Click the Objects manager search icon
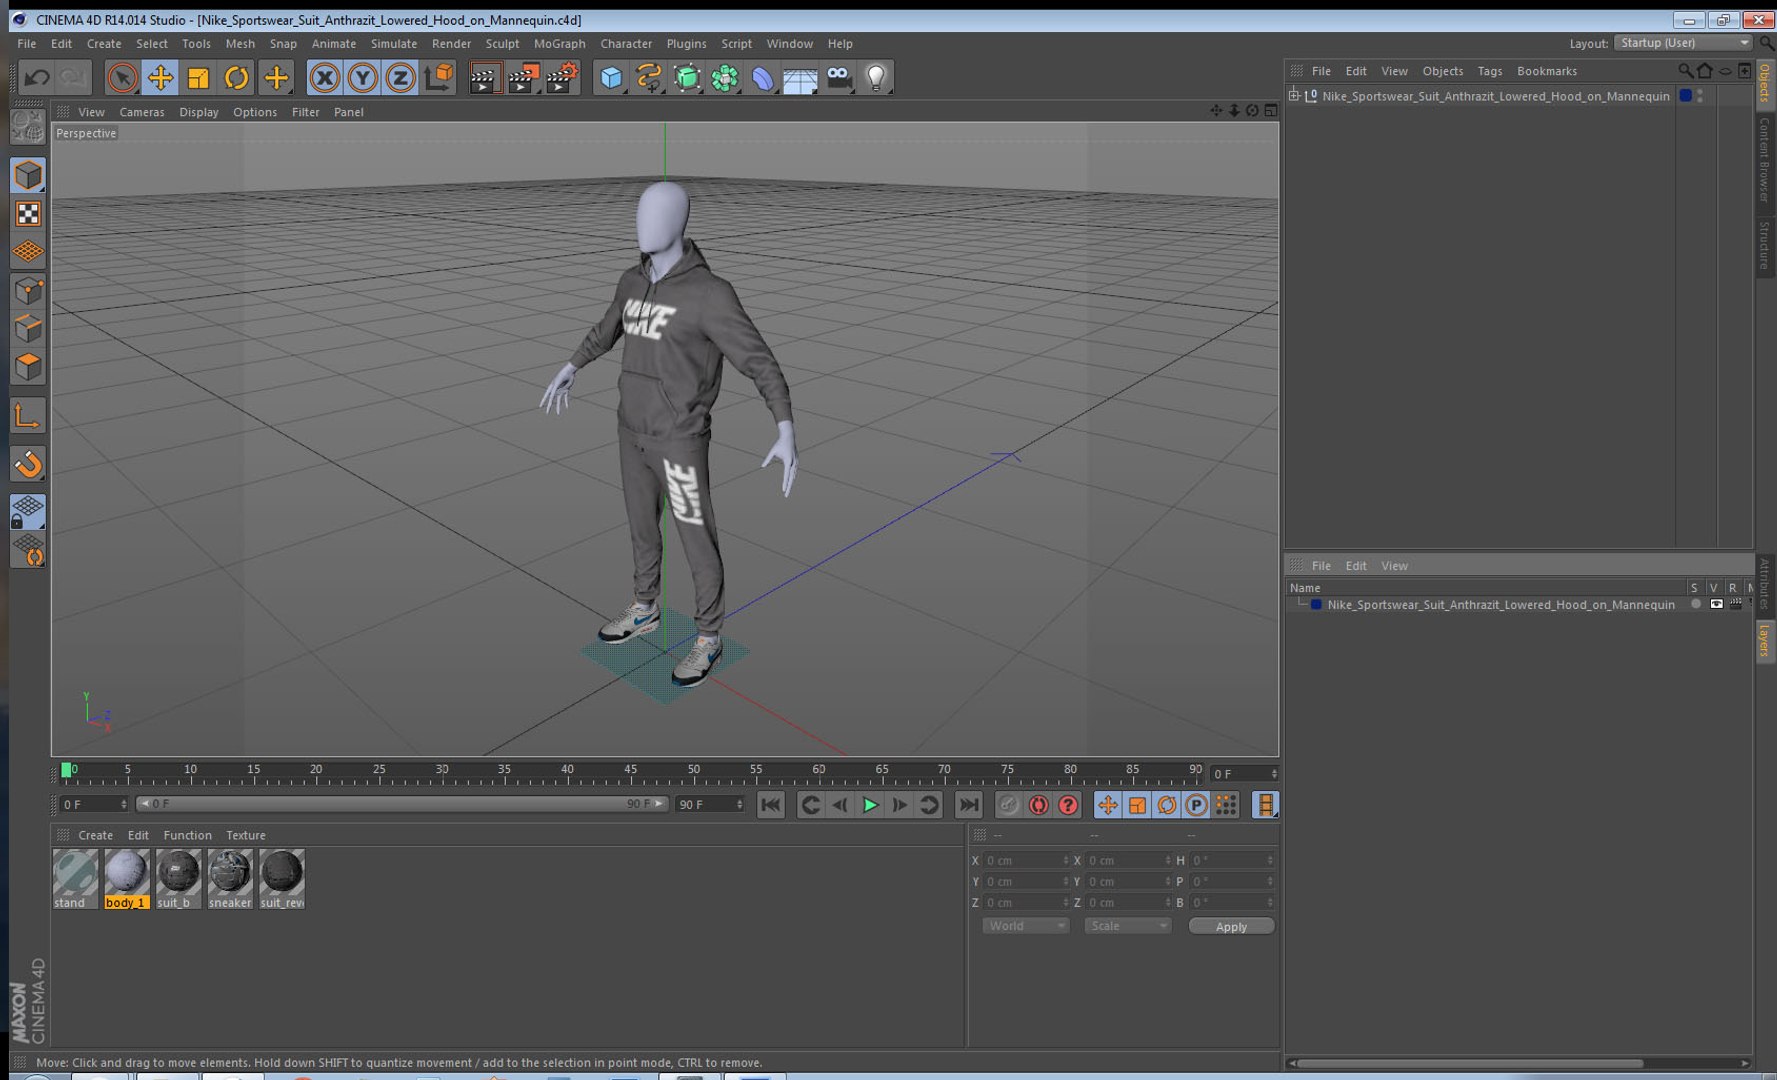This screenshot has height=1080, width=1777. point(1686,71)
